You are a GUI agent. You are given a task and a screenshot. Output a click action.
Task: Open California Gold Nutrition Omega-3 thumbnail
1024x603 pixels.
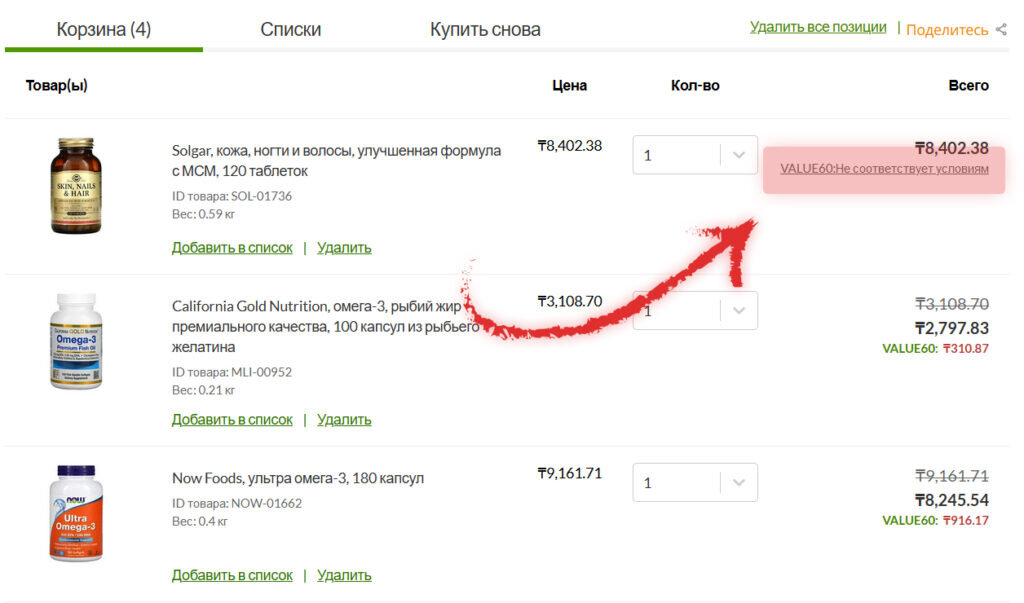tap(76, 342)
